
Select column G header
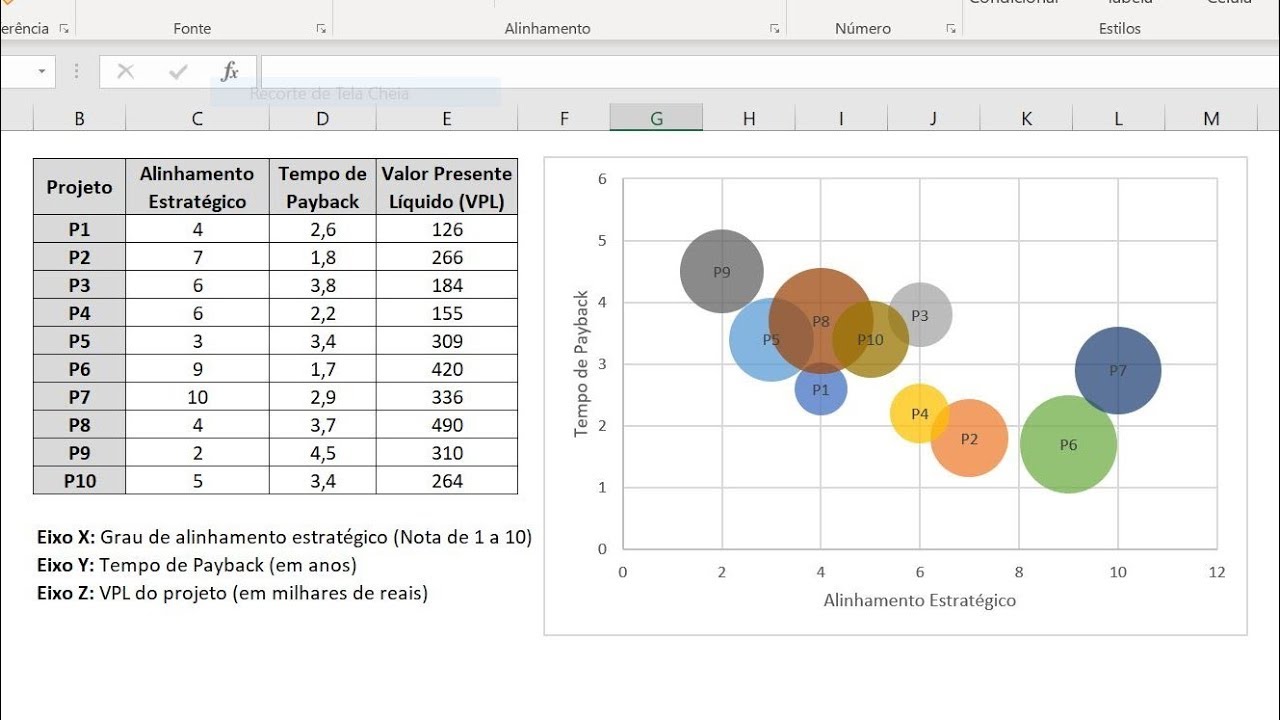pos(656,119)
